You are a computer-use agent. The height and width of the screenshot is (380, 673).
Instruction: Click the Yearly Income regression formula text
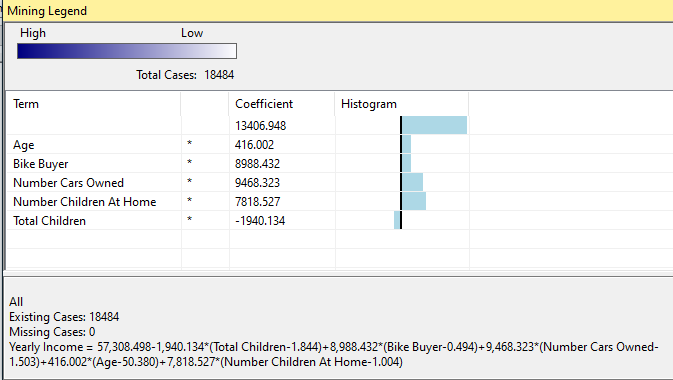point(333,354)
